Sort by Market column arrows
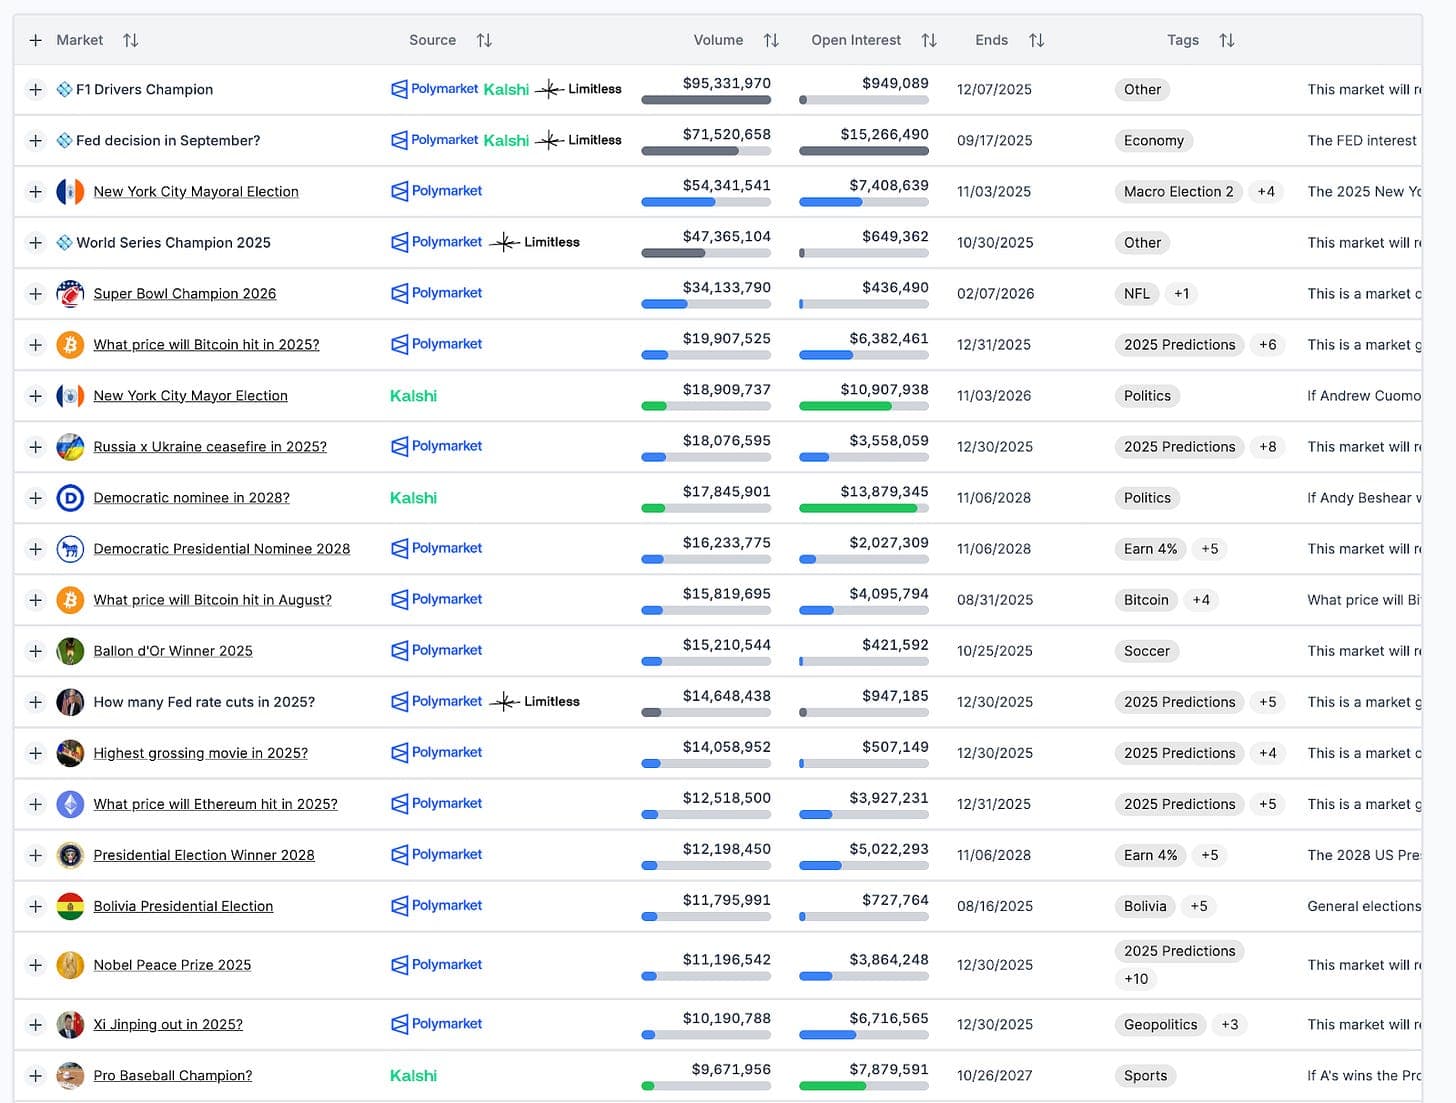The height and width of the screenshot is (1103, 1456). (x=131, y=40)
